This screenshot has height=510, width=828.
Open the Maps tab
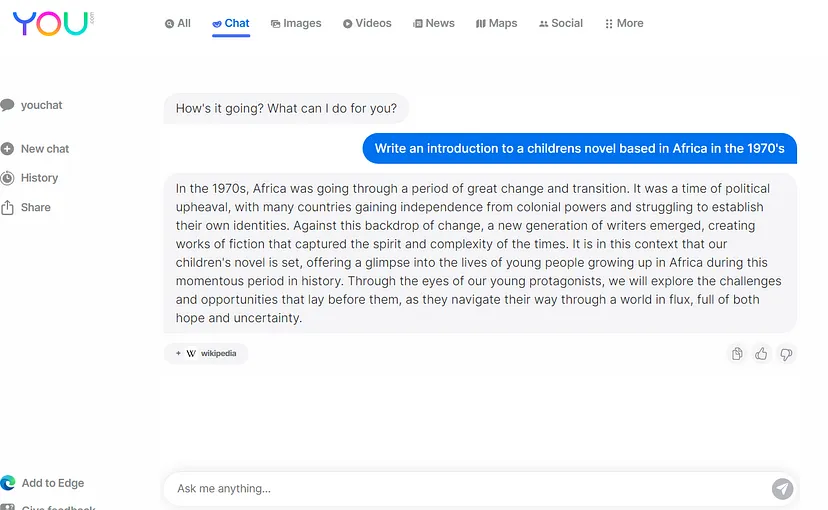(496, 23)
